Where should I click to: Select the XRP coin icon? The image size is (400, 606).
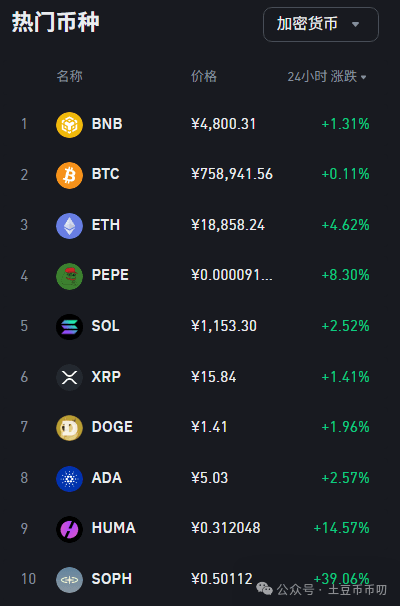pyautogui.click(x=70, y=377)
